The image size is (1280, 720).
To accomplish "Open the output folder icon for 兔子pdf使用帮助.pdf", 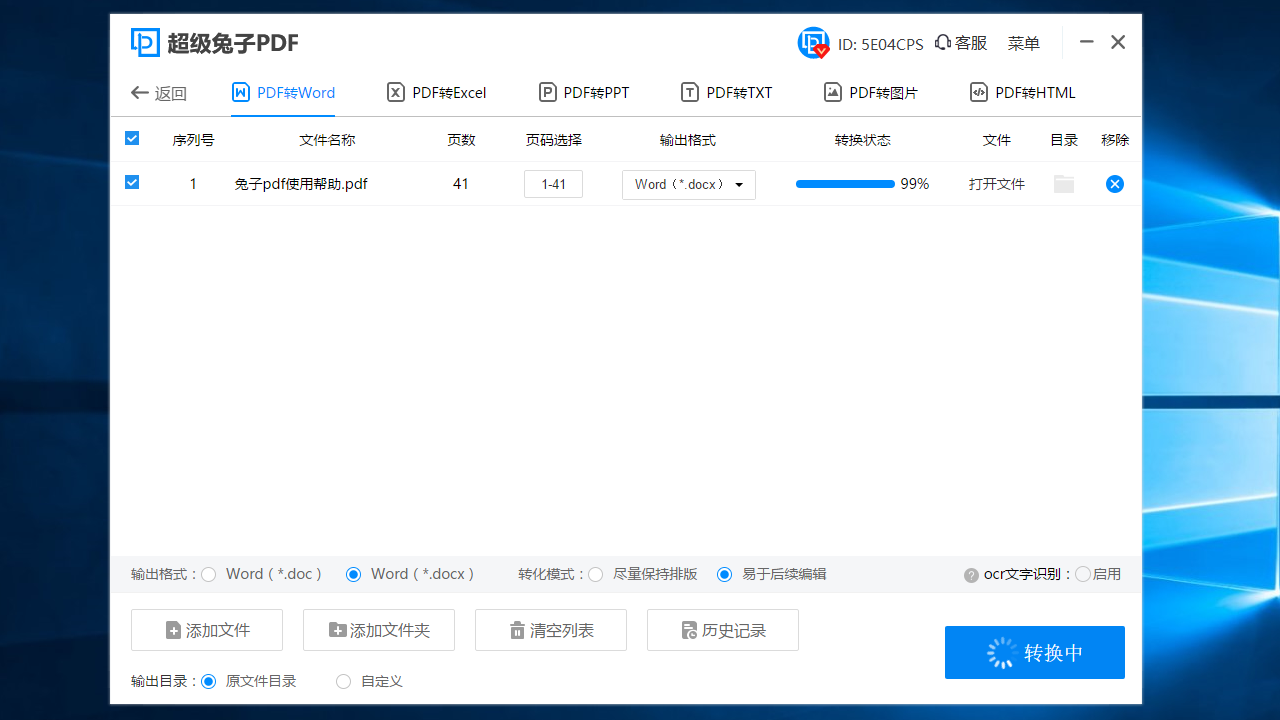I will tap(1064, 184).
